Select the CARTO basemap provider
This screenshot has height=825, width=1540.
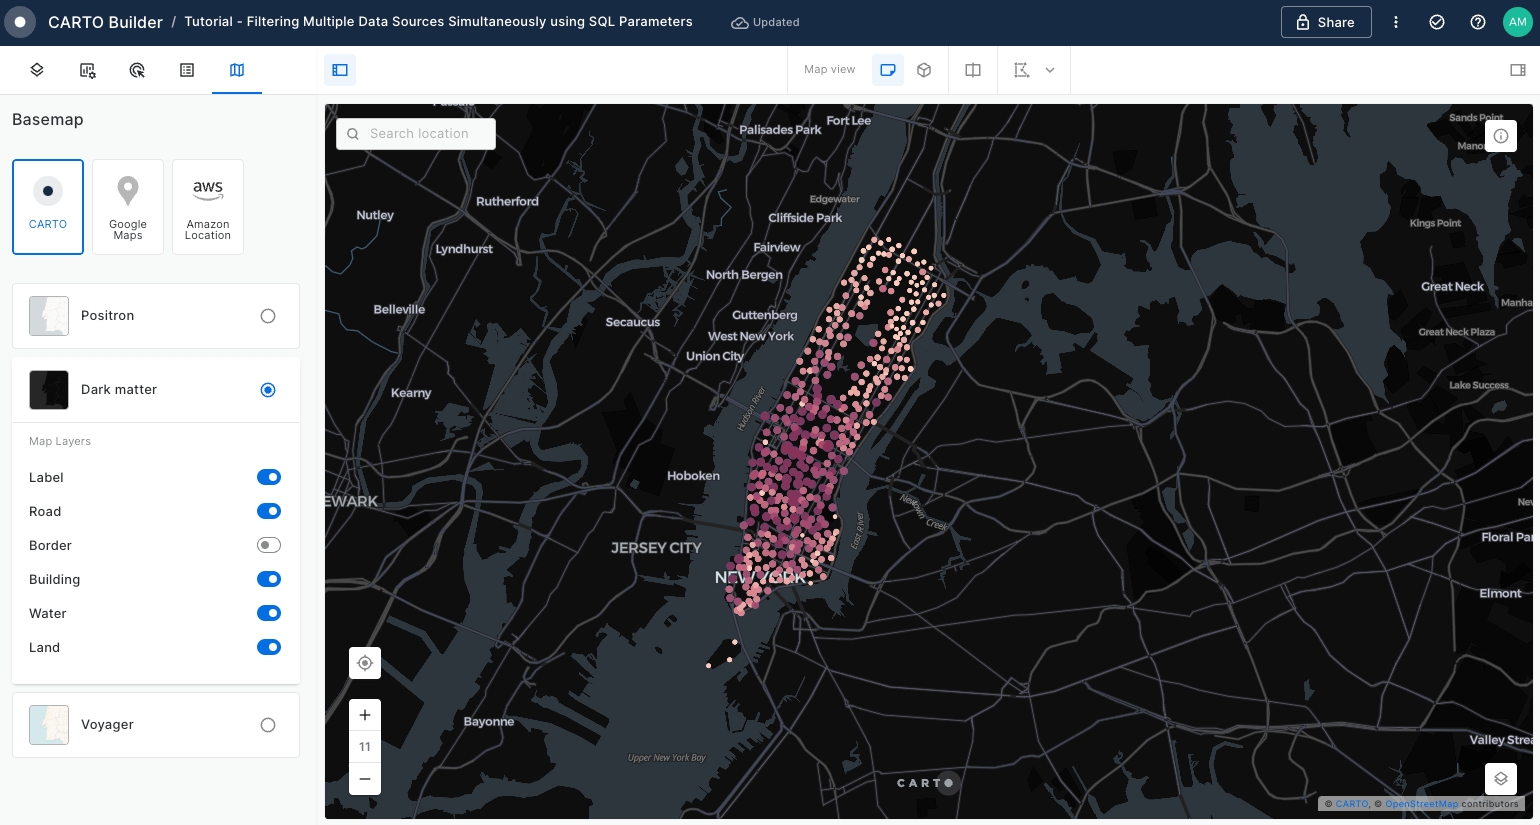48,207
